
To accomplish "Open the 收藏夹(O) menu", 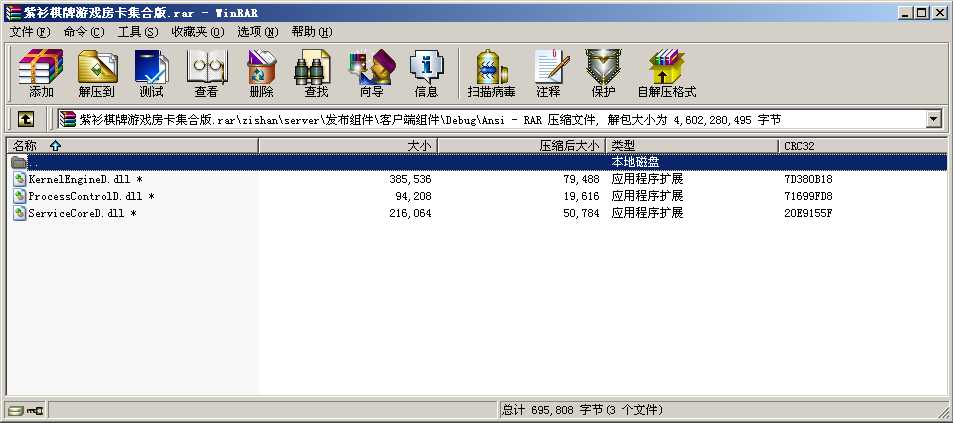I will (x=198, y=32).
